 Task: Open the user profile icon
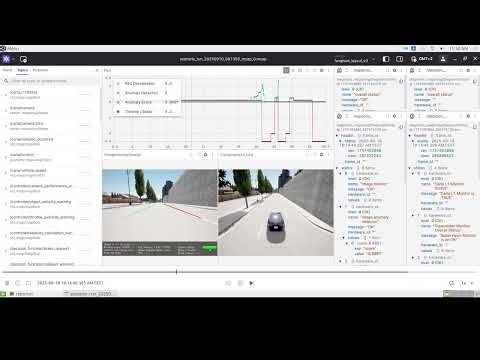click(x=443, y=59)
